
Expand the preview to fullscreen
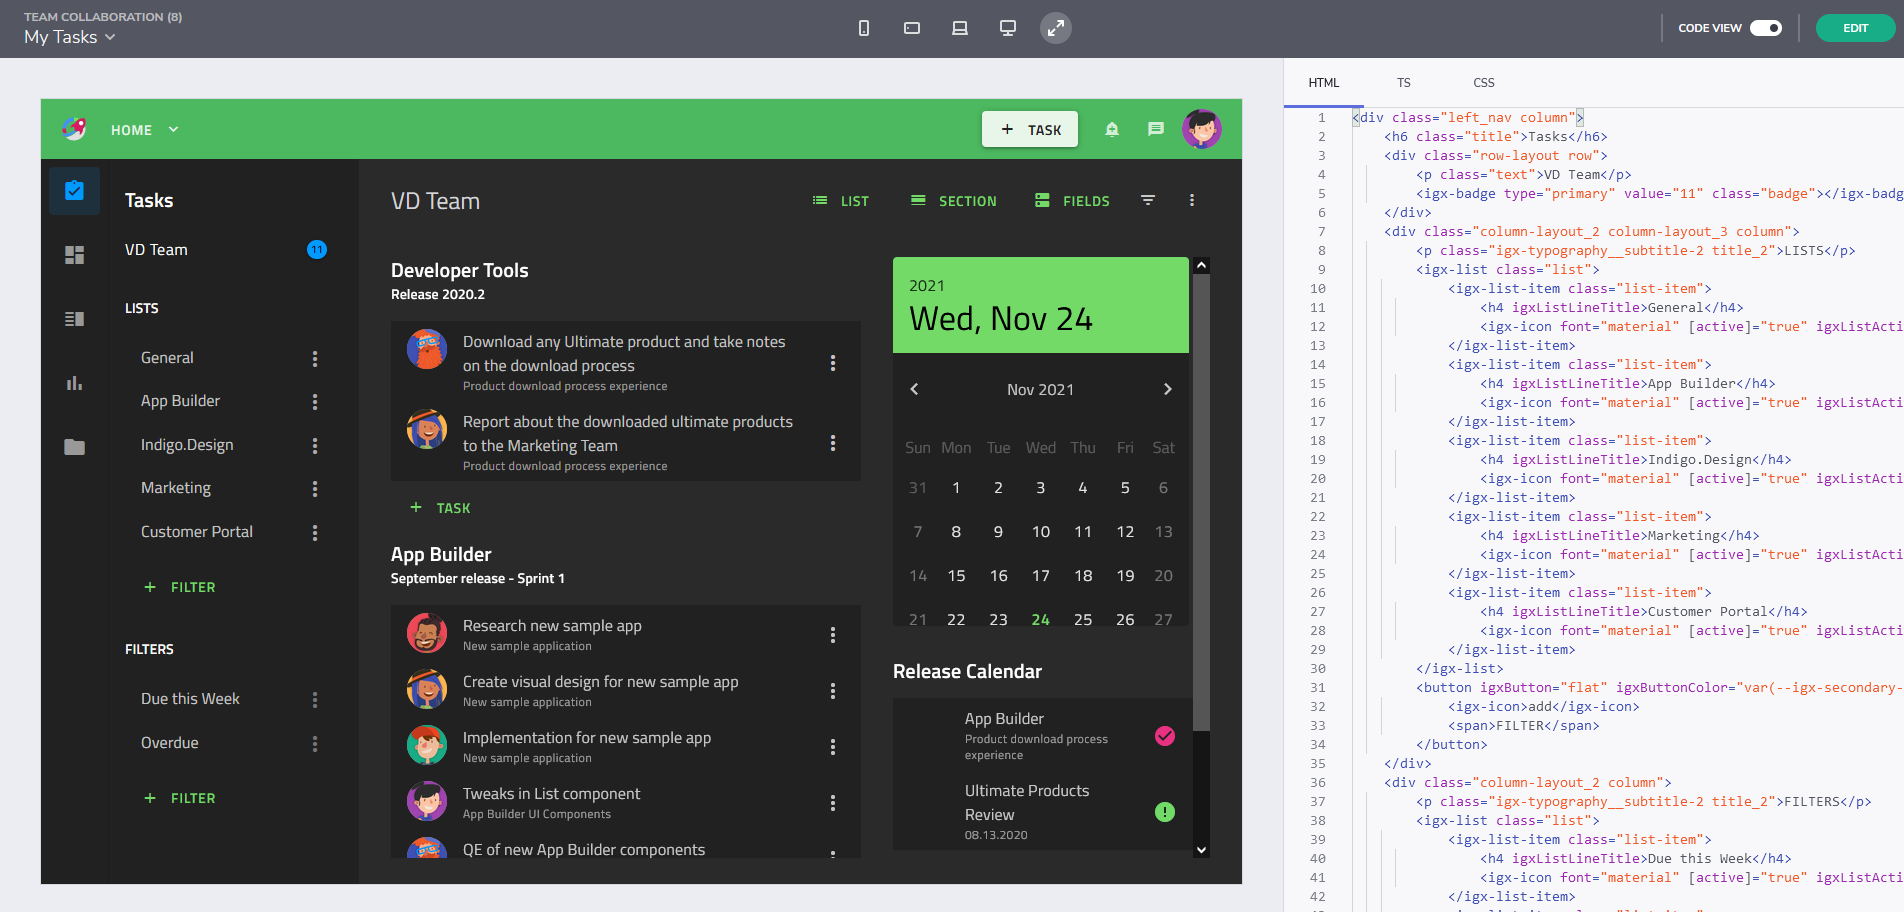(1055, 28)
